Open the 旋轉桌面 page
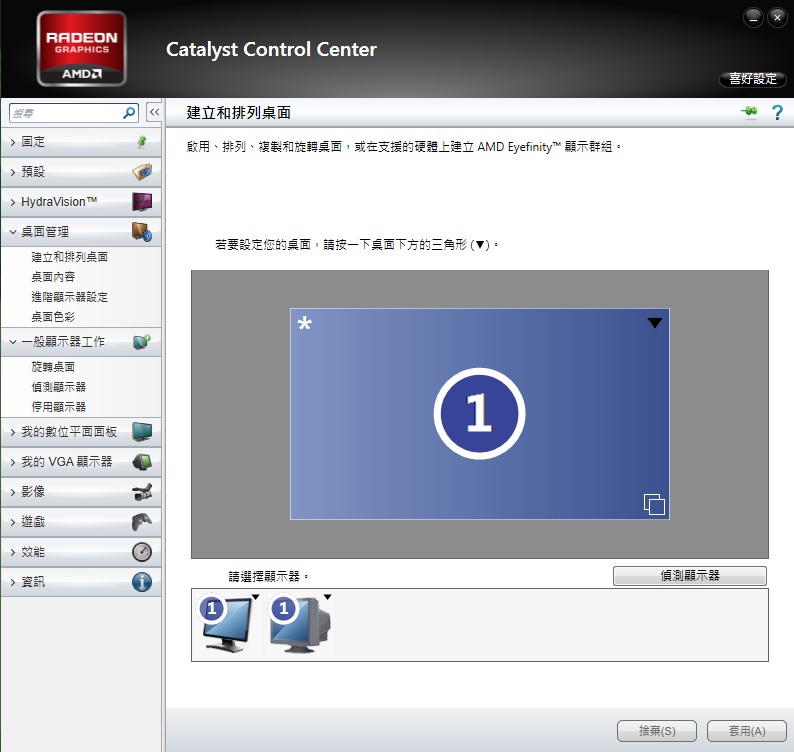 (x=53, y=367)
